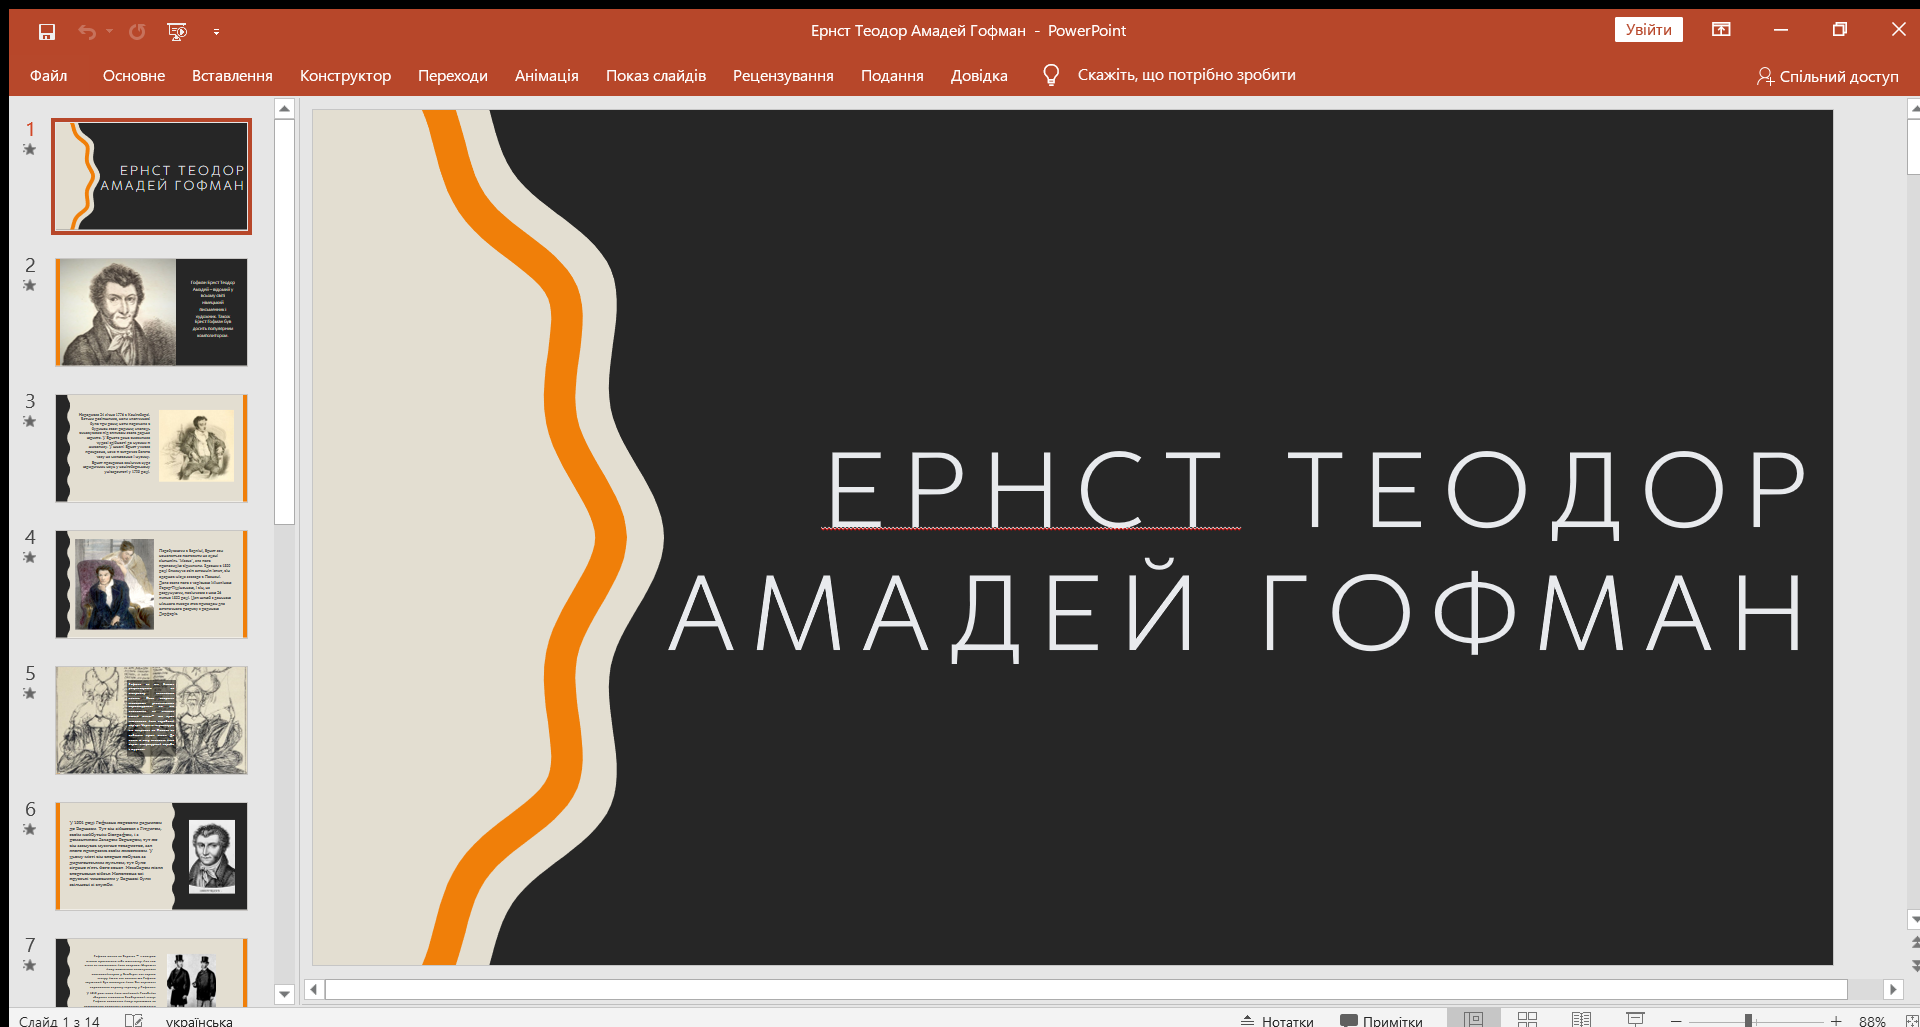Open the Переходи ribbon tab
Viewport: 1920px width, 1027px height.
pyautogui.click(x=452, y=76)
